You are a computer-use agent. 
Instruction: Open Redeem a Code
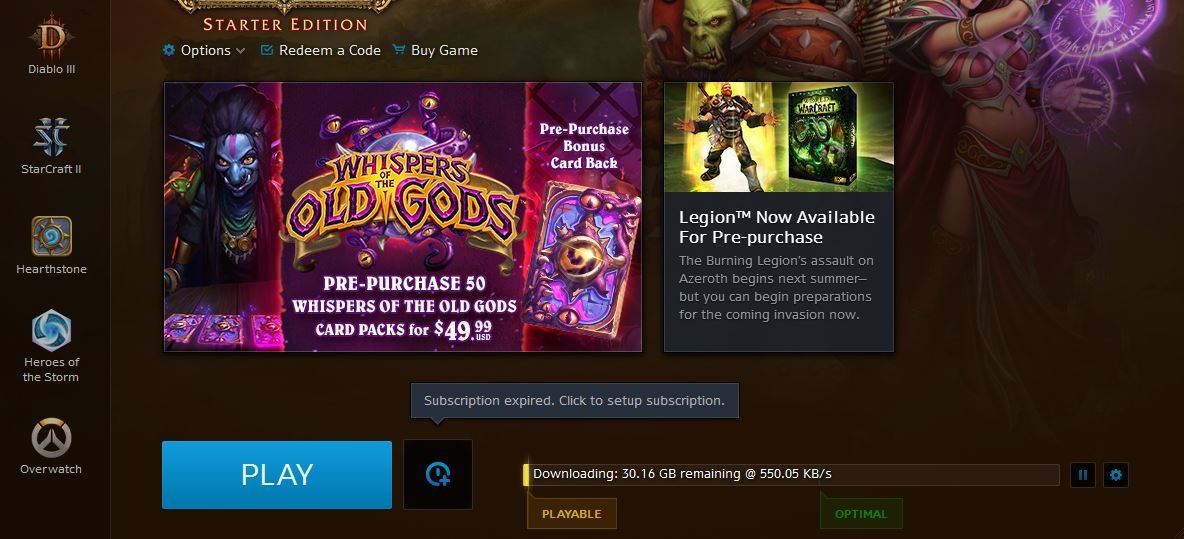[320, 50]
